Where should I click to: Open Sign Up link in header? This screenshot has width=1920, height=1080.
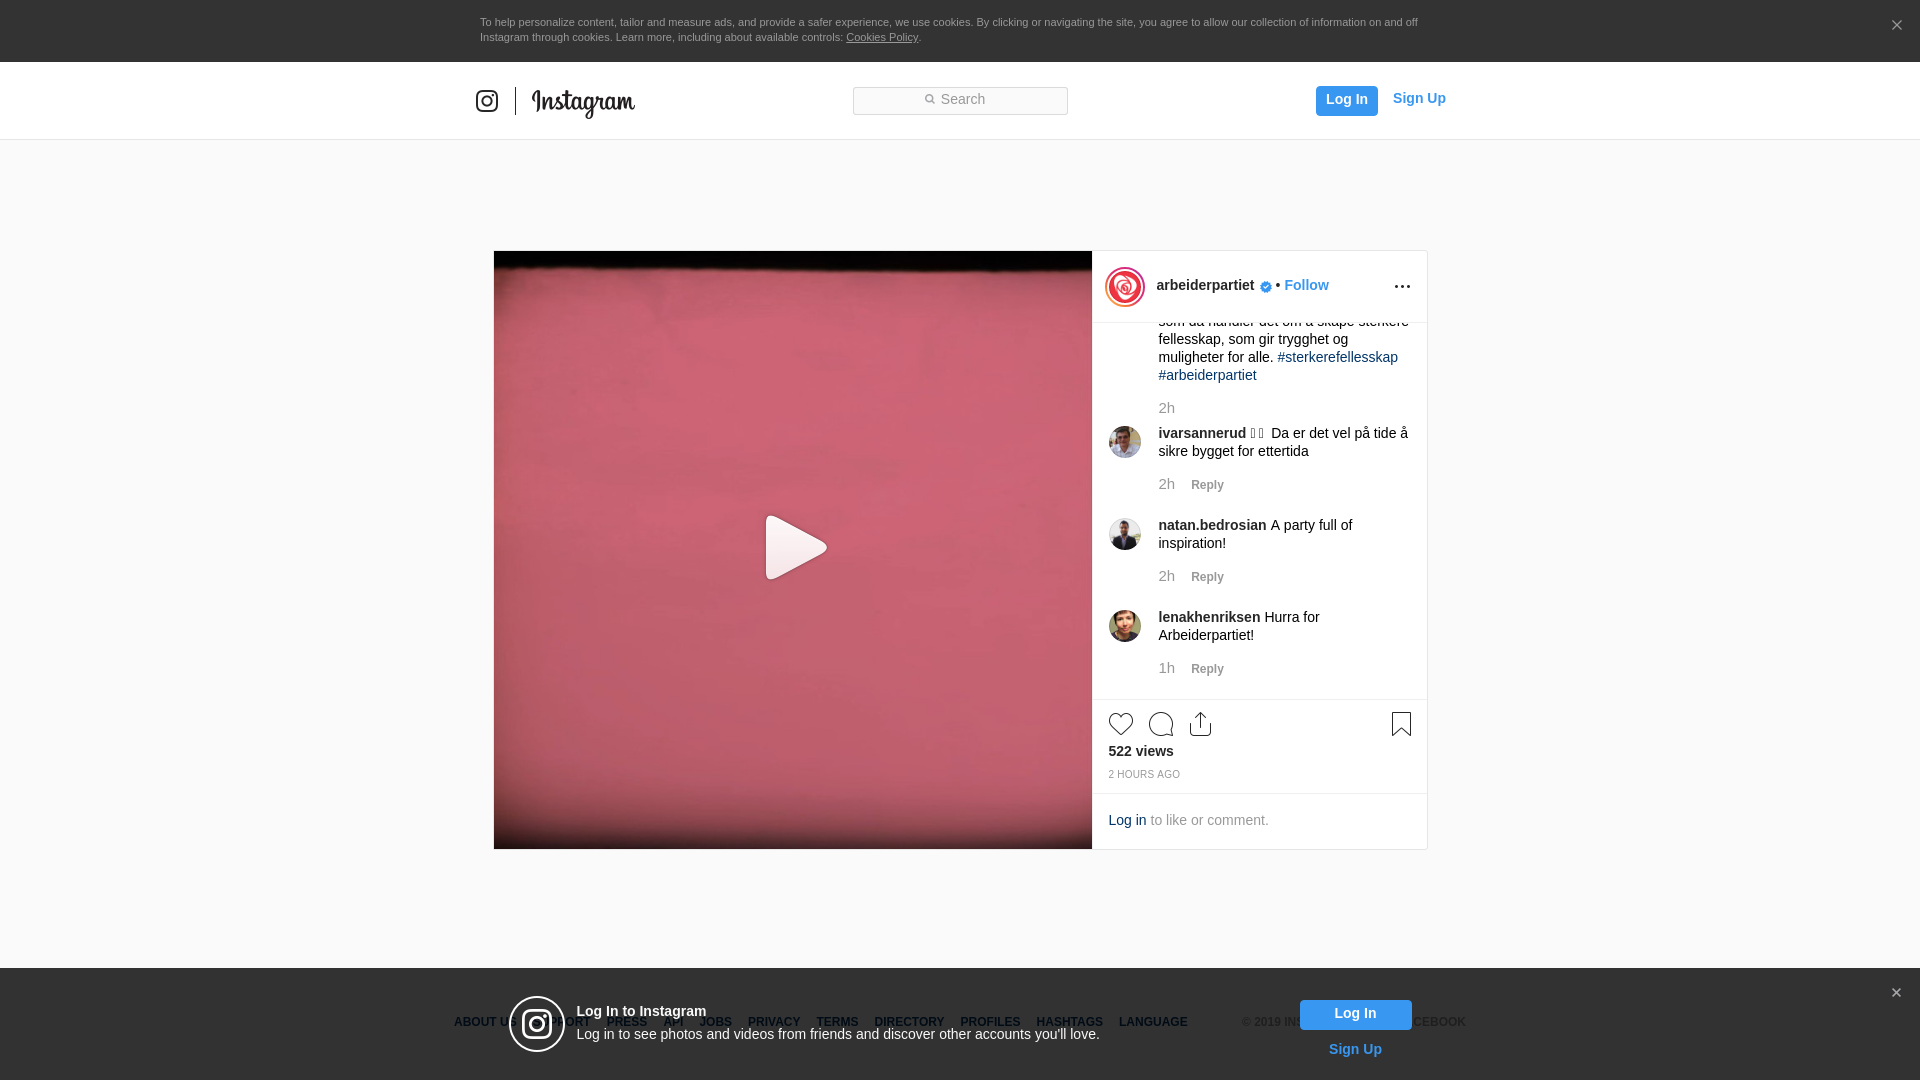[1419, 98]
